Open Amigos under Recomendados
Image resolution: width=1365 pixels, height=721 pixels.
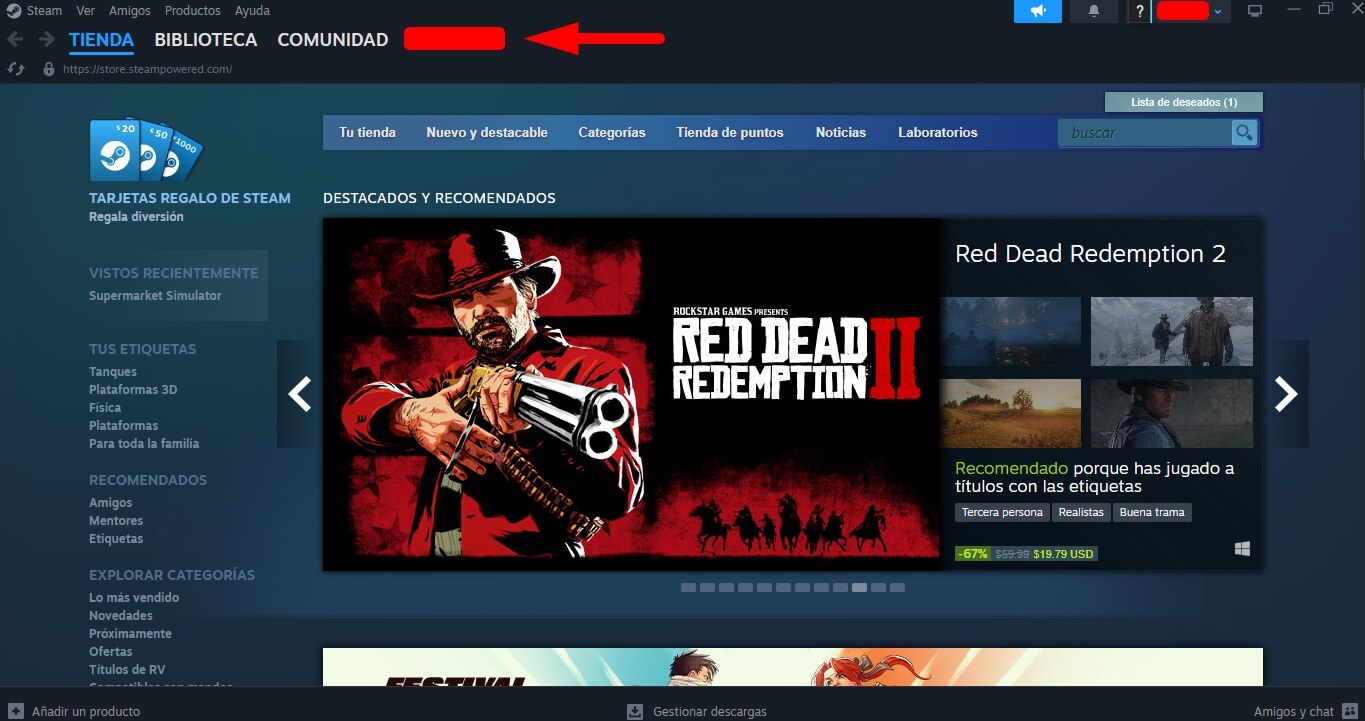point(110,503)
